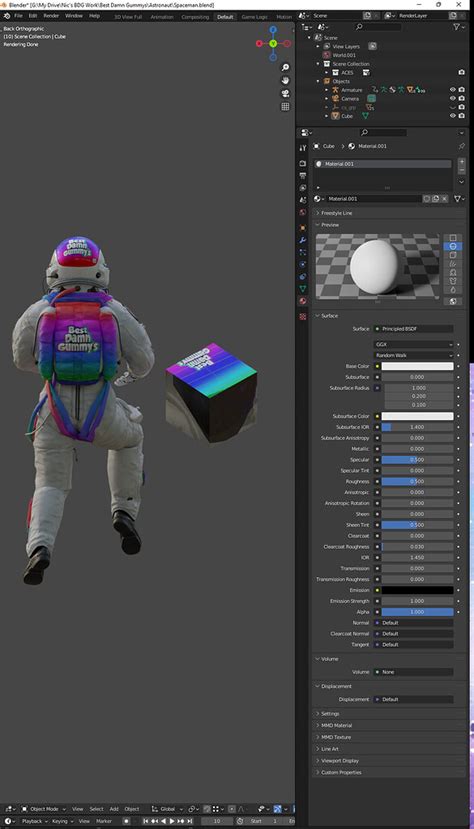The image size is (474, 829).
Task: Hide Camera in viewport via eye
Action: click(x=452, y=98)
